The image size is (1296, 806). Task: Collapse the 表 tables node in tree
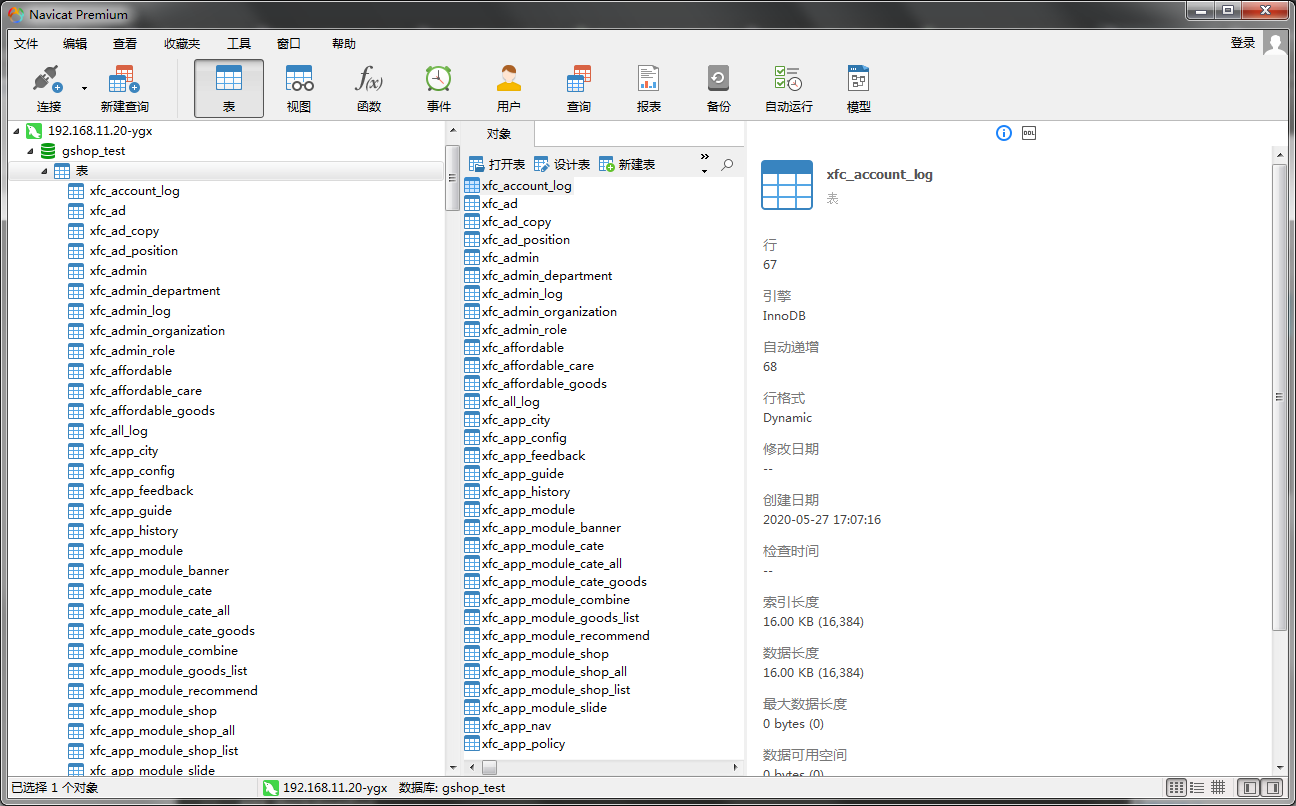(45, 171)
